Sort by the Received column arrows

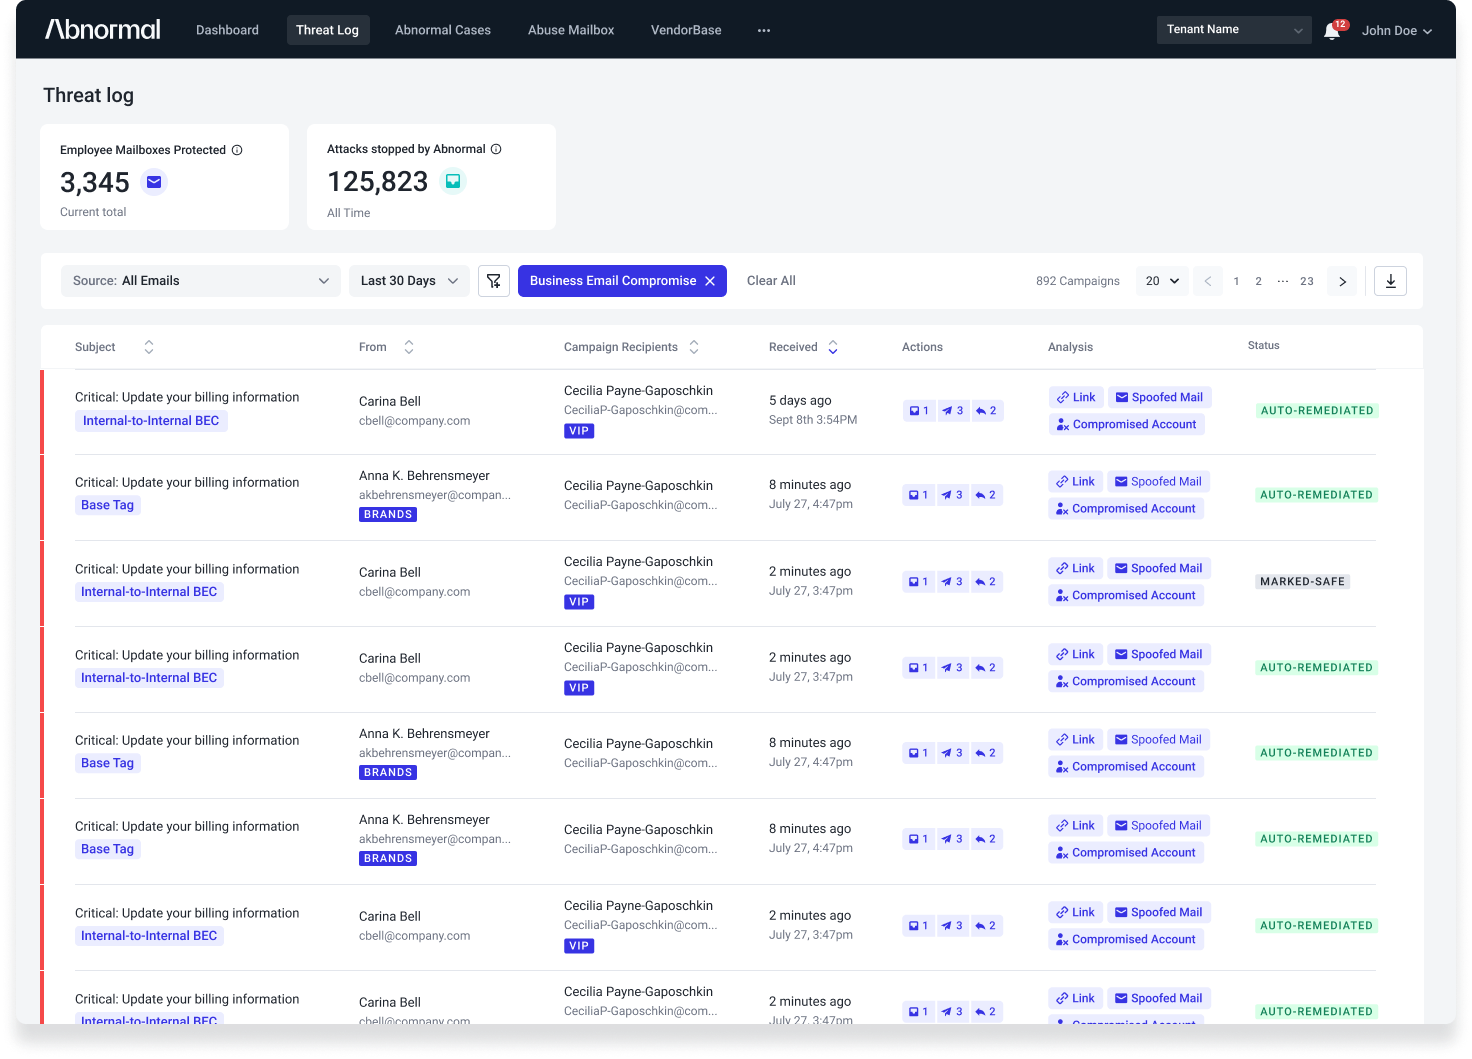click(x=833, y=347)
